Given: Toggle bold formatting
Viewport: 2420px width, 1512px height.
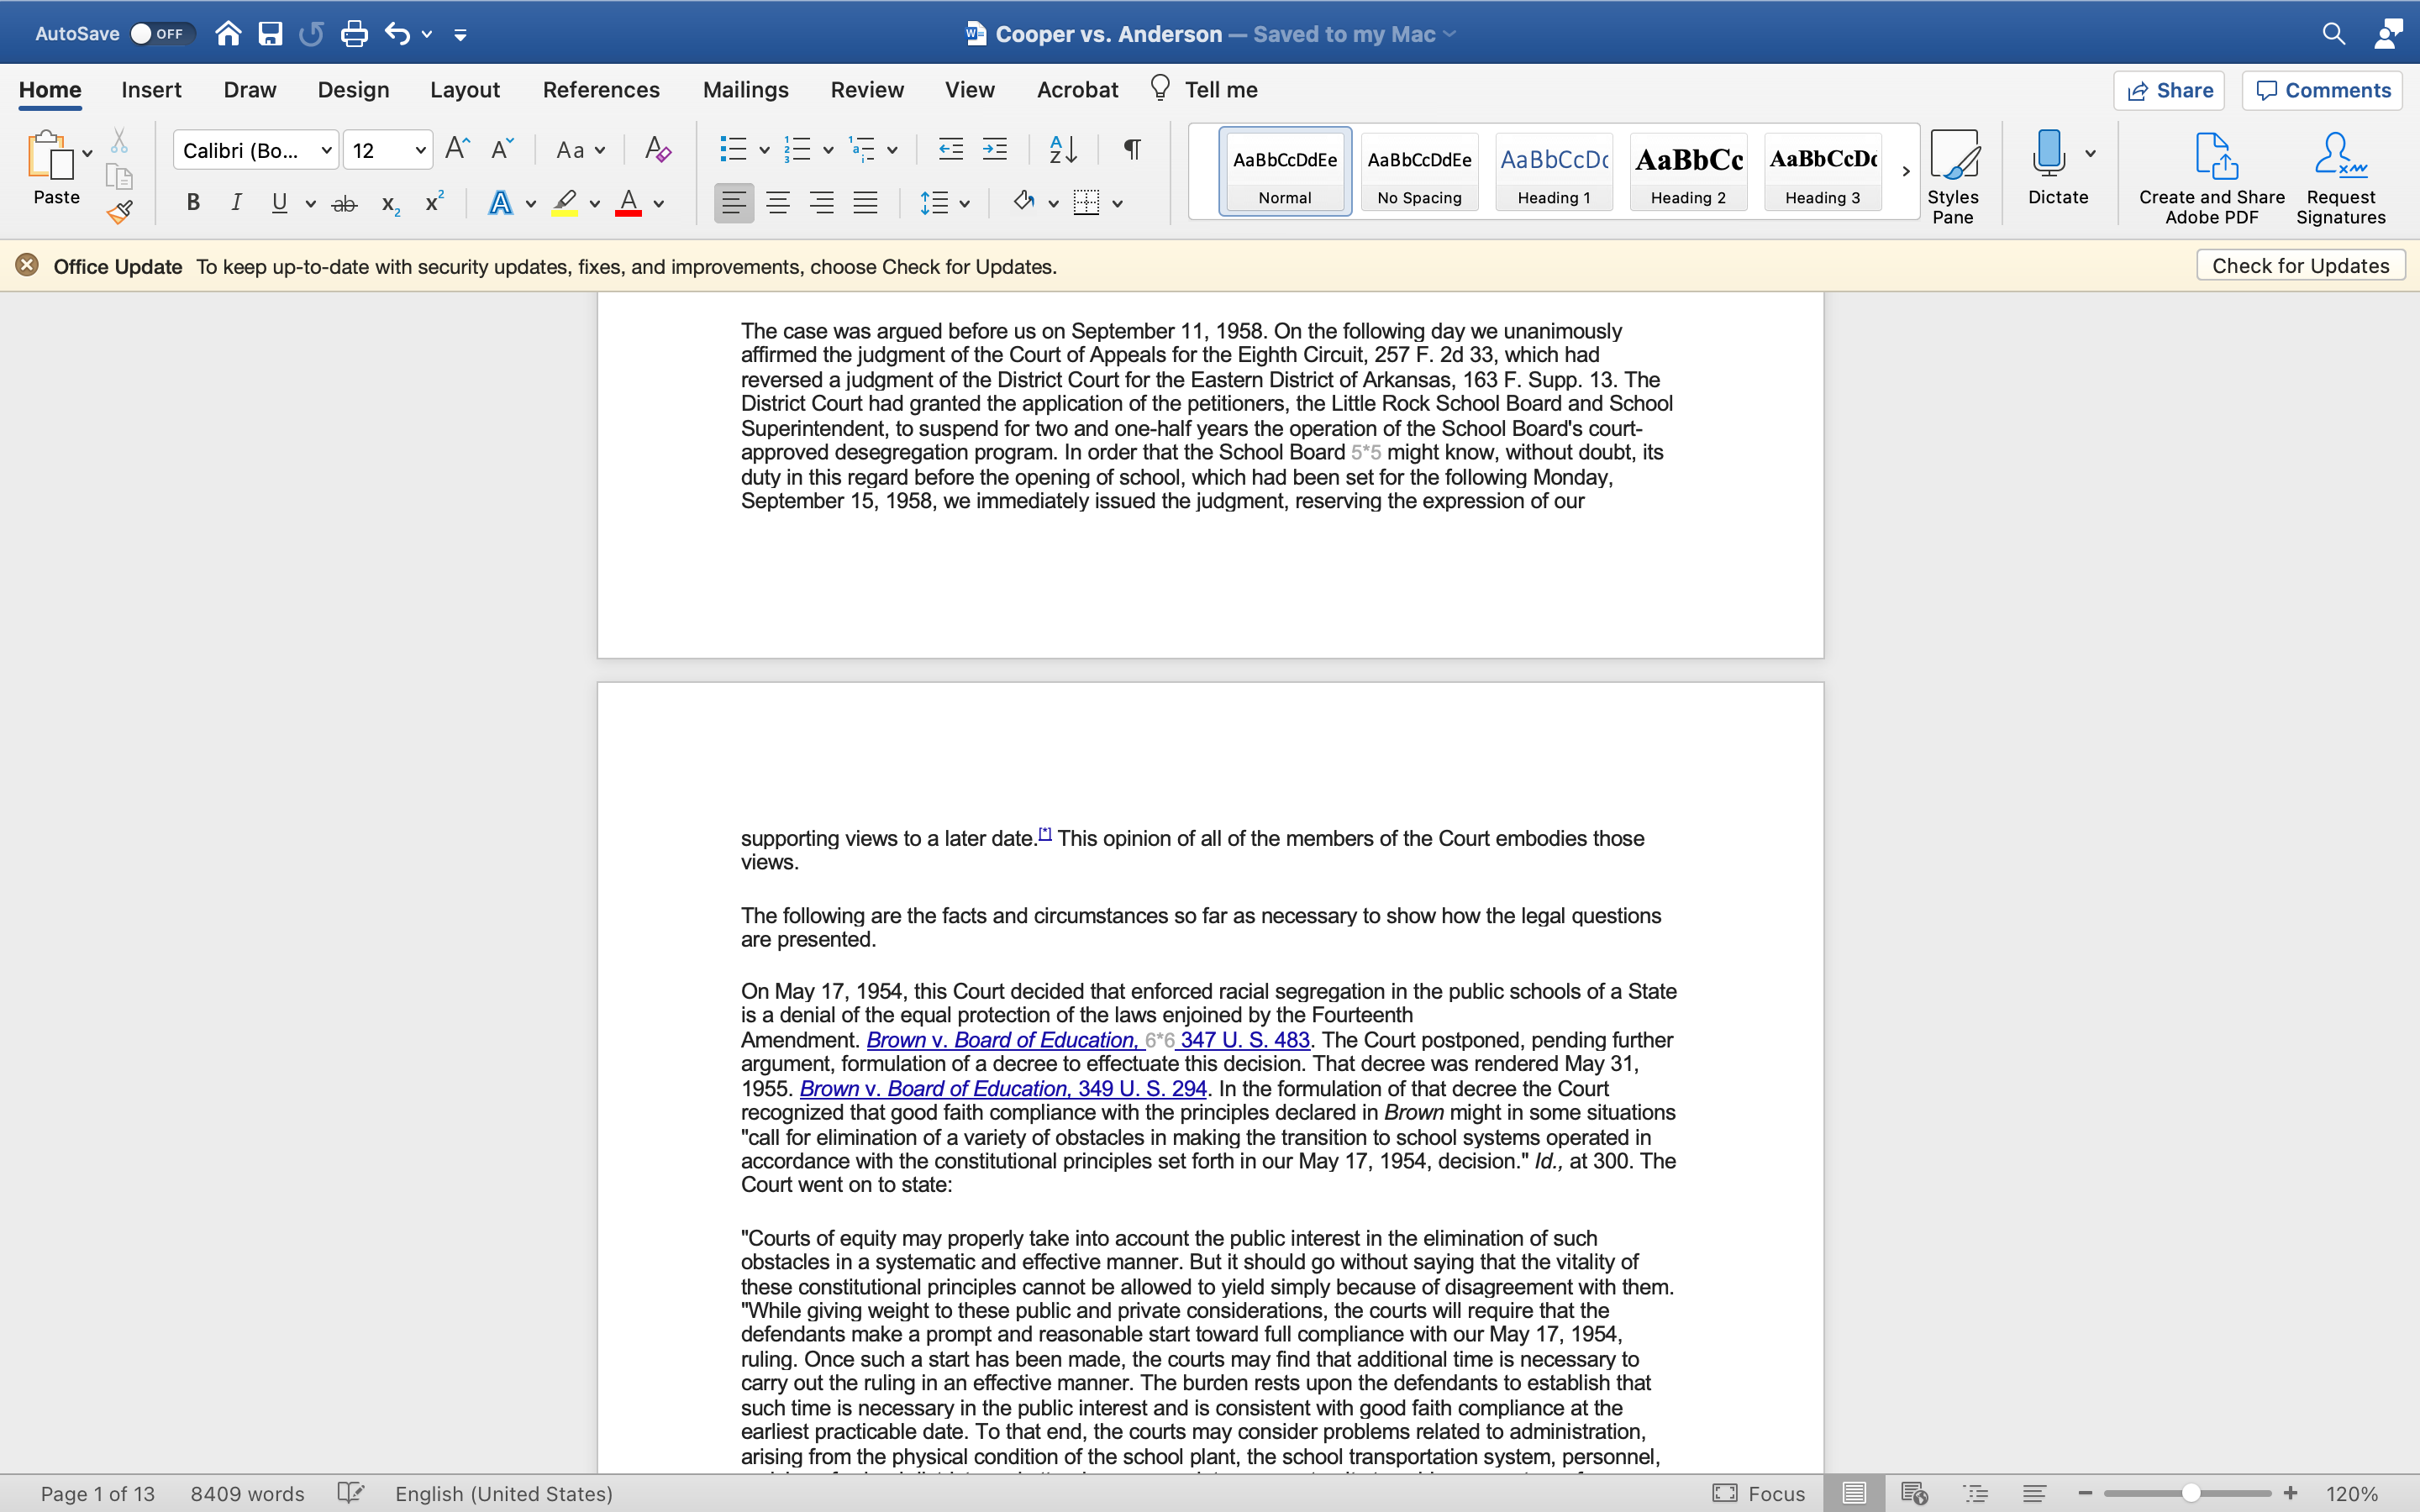Looking at the screenshot, I should click(192, 202).
